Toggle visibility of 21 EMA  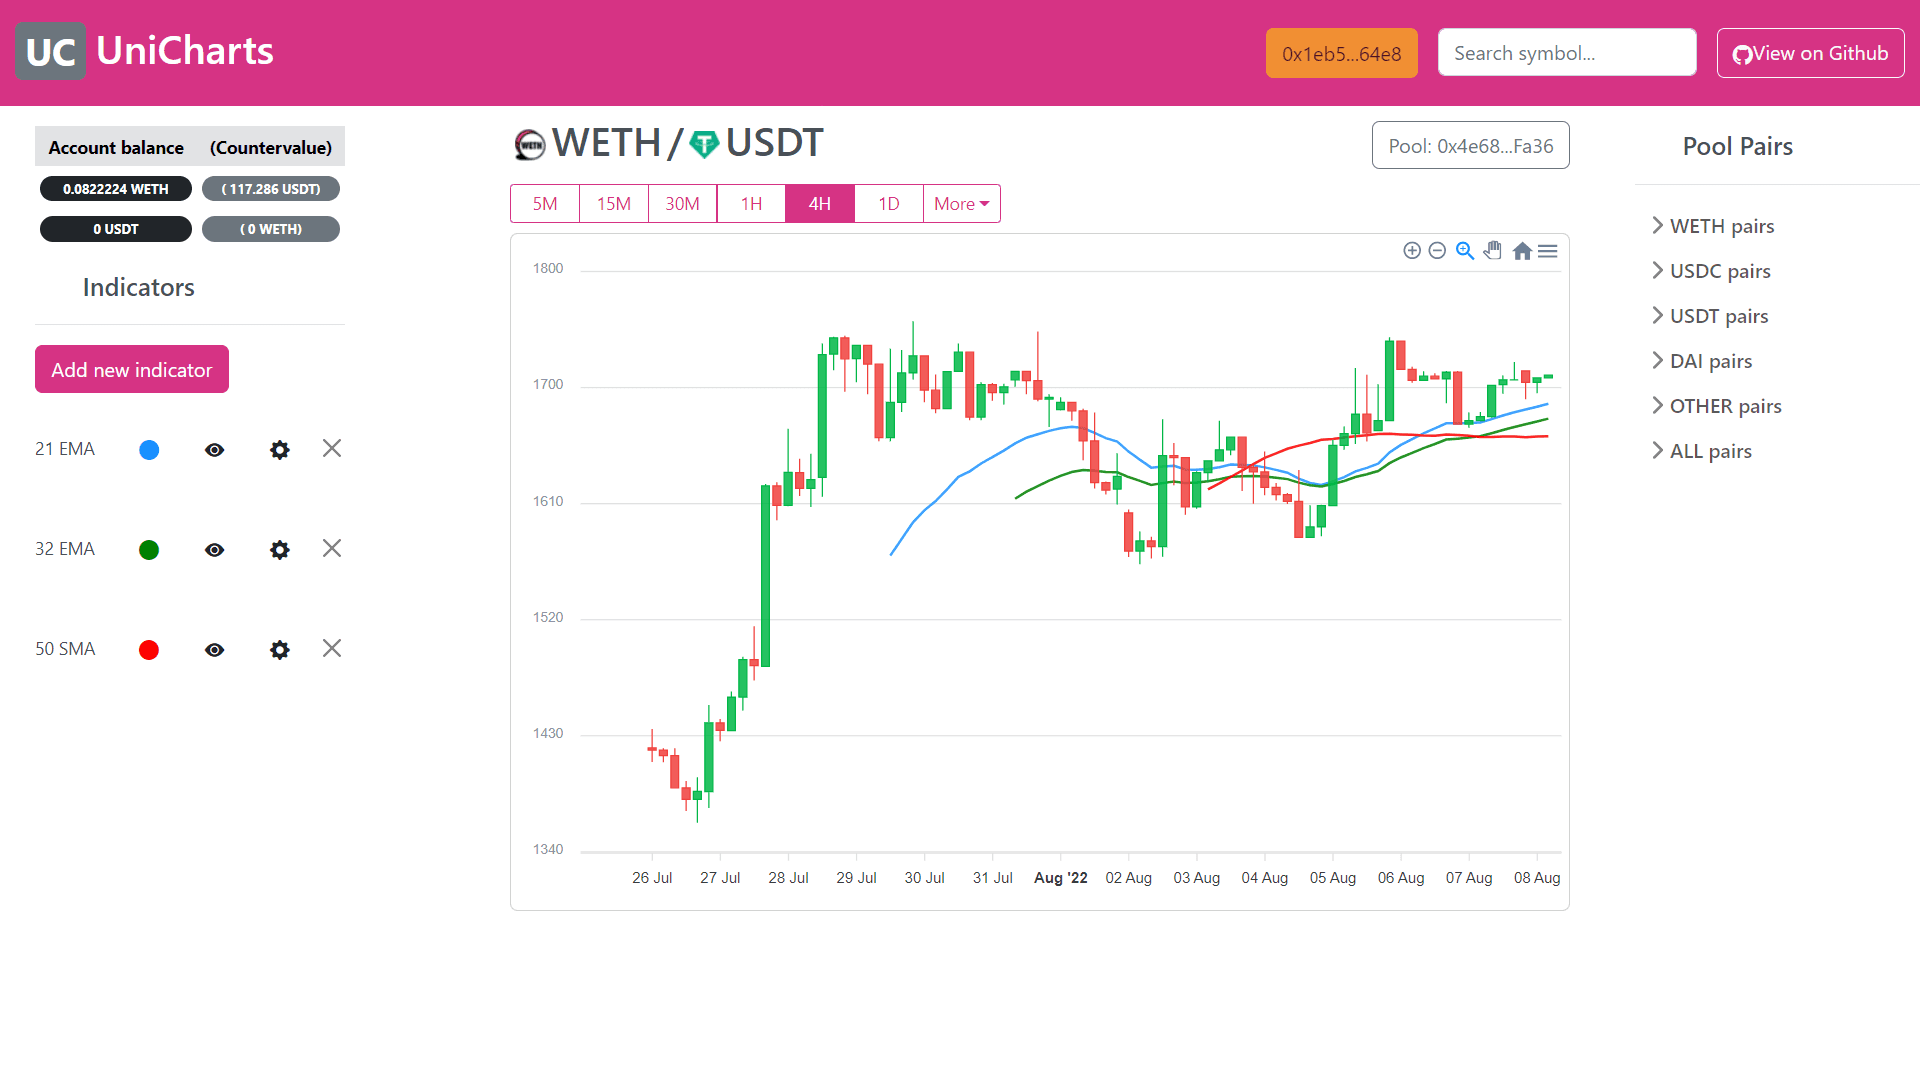click(214, 450)
